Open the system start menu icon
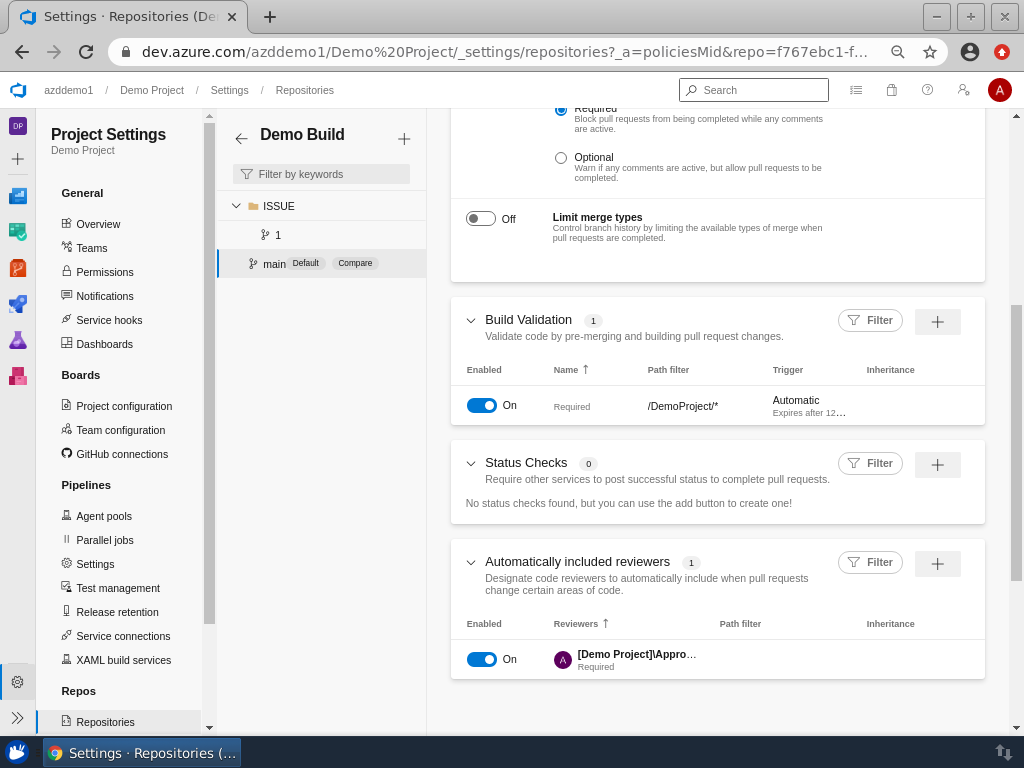This screenshot has width=1024, height=768. 18,752
